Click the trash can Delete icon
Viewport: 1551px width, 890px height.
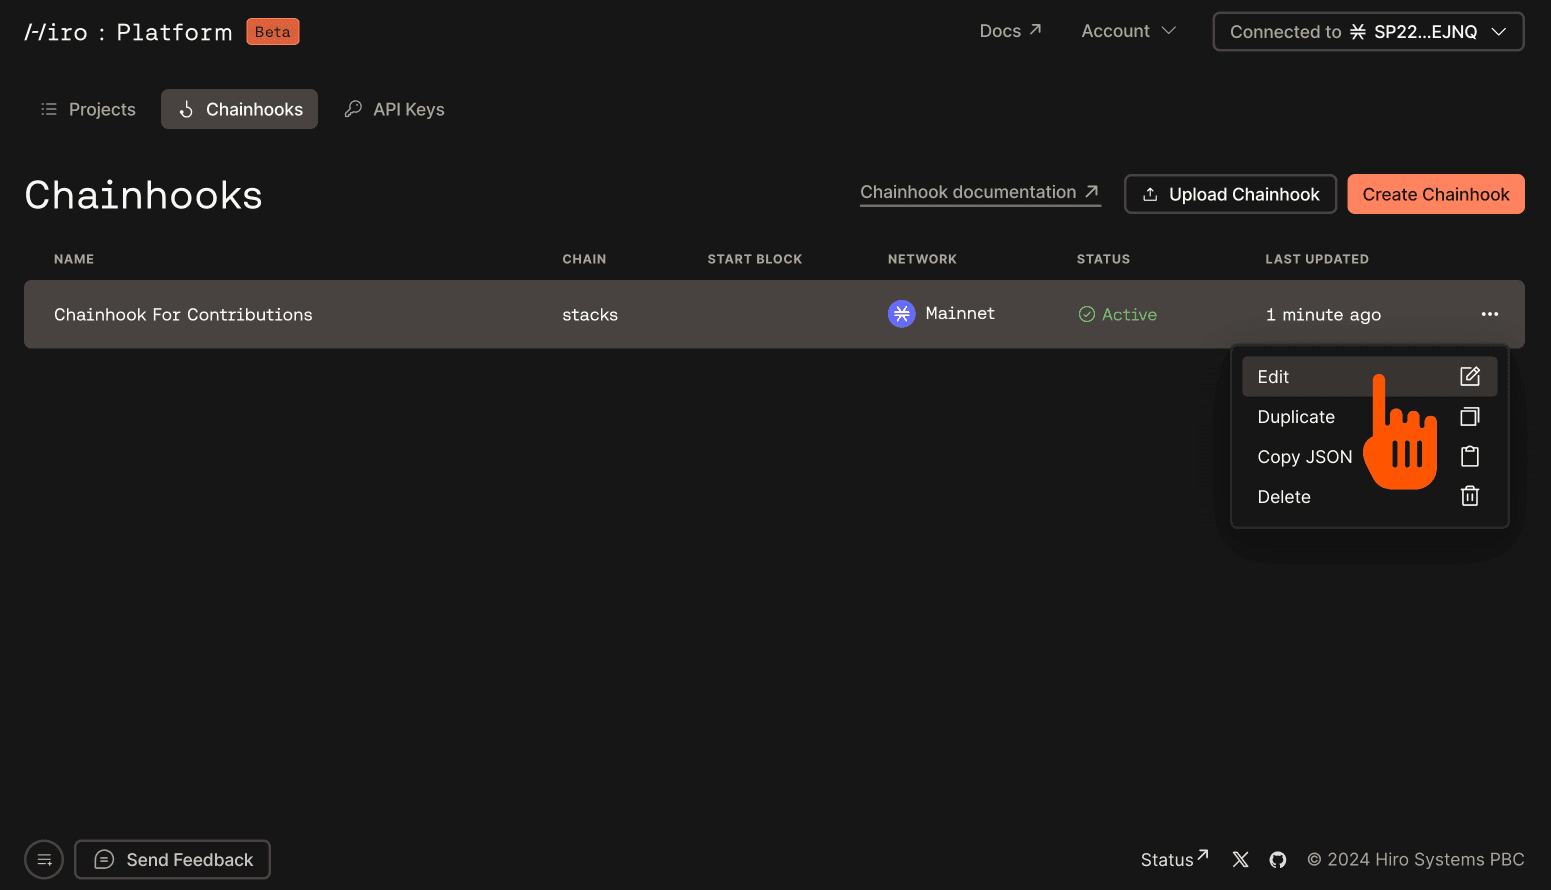[1469, 496]
